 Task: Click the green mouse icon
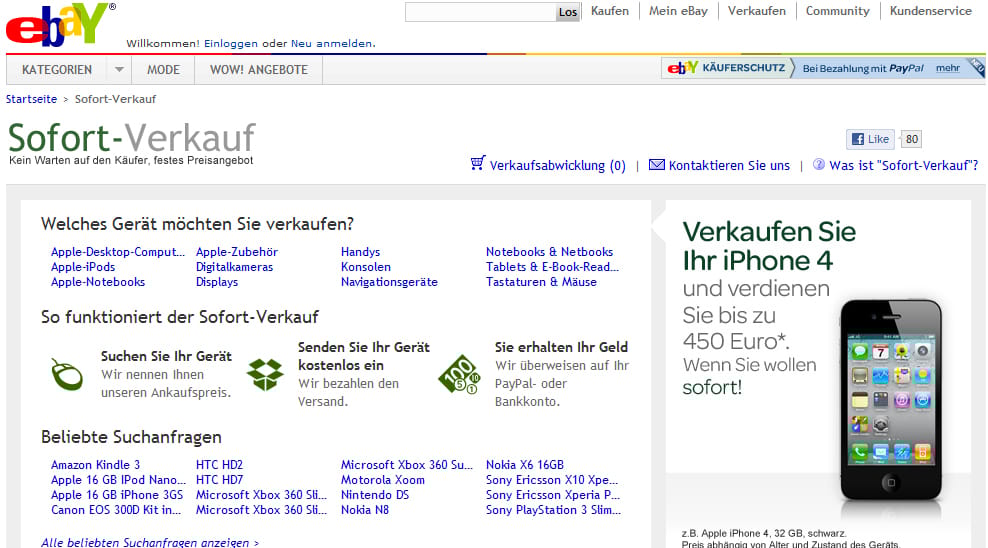point(67,374)
